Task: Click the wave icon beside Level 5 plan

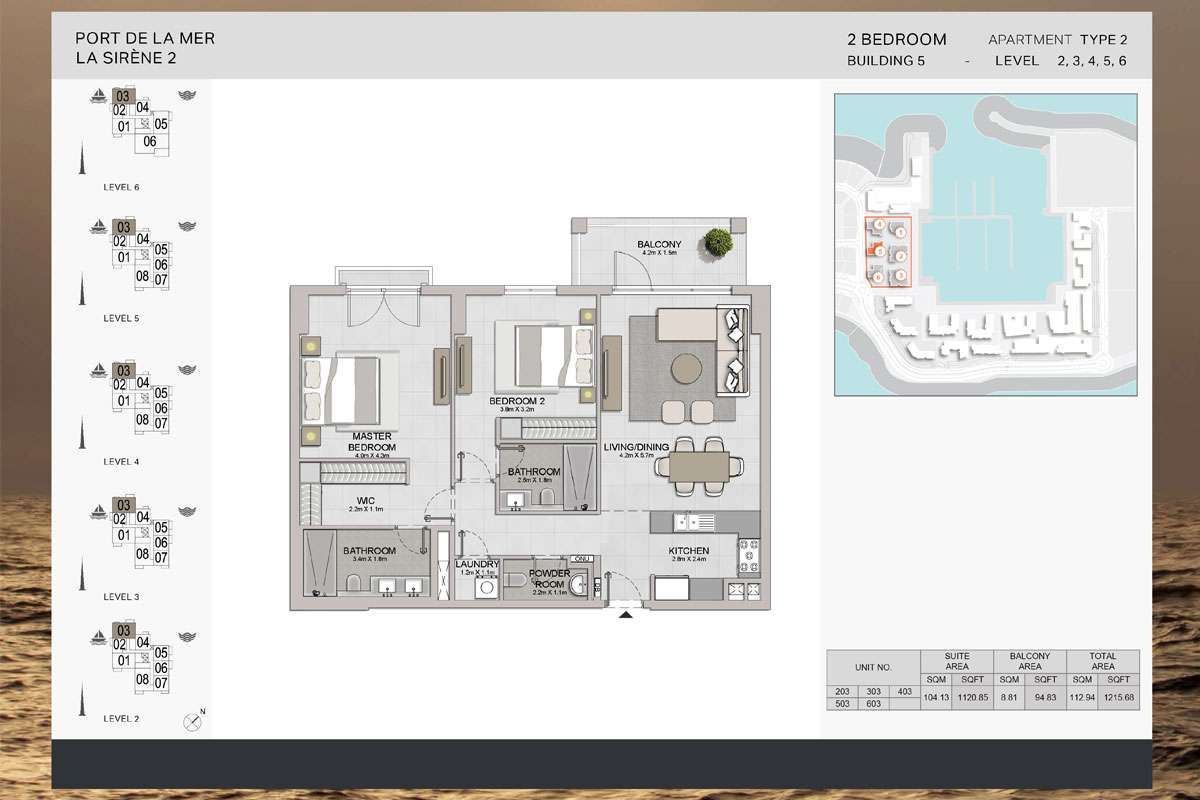Action: 186,227
